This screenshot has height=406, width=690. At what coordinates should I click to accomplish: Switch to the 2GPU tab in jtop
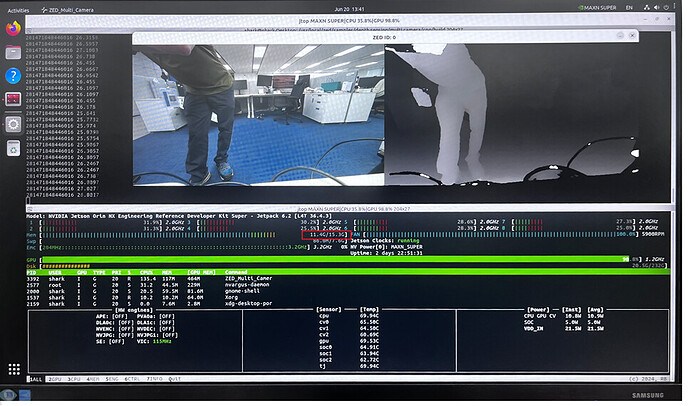tap(55, 379)
